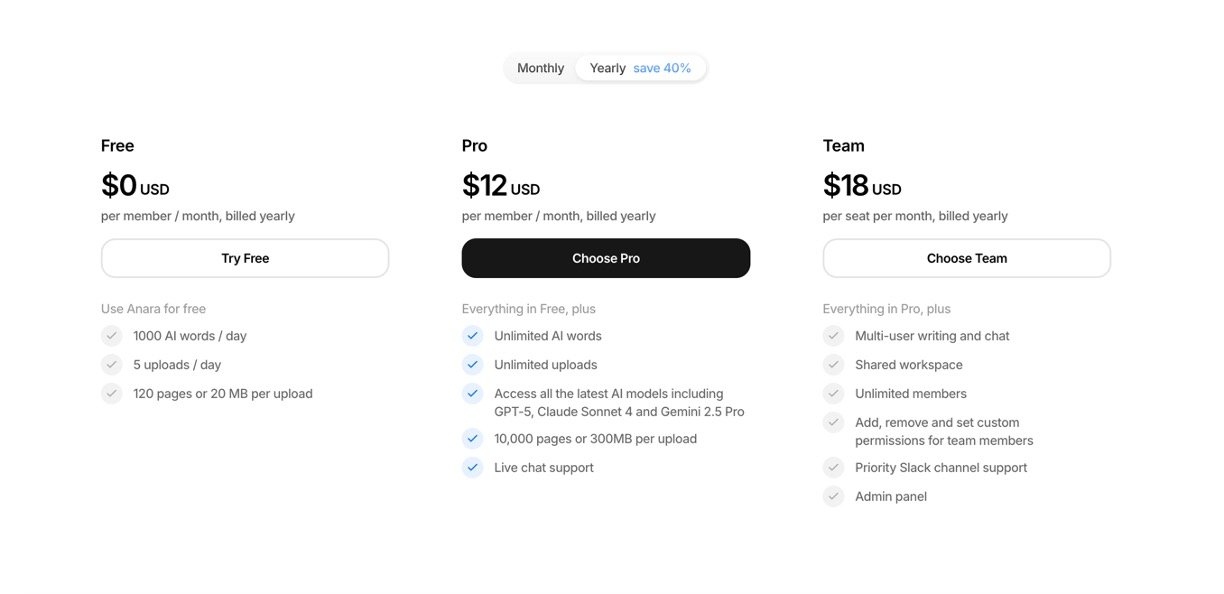Viewport: 1224px width, 594px height.
Task: Click checkmark beside 10,000 pages per upload
Action: click(472, 438)
